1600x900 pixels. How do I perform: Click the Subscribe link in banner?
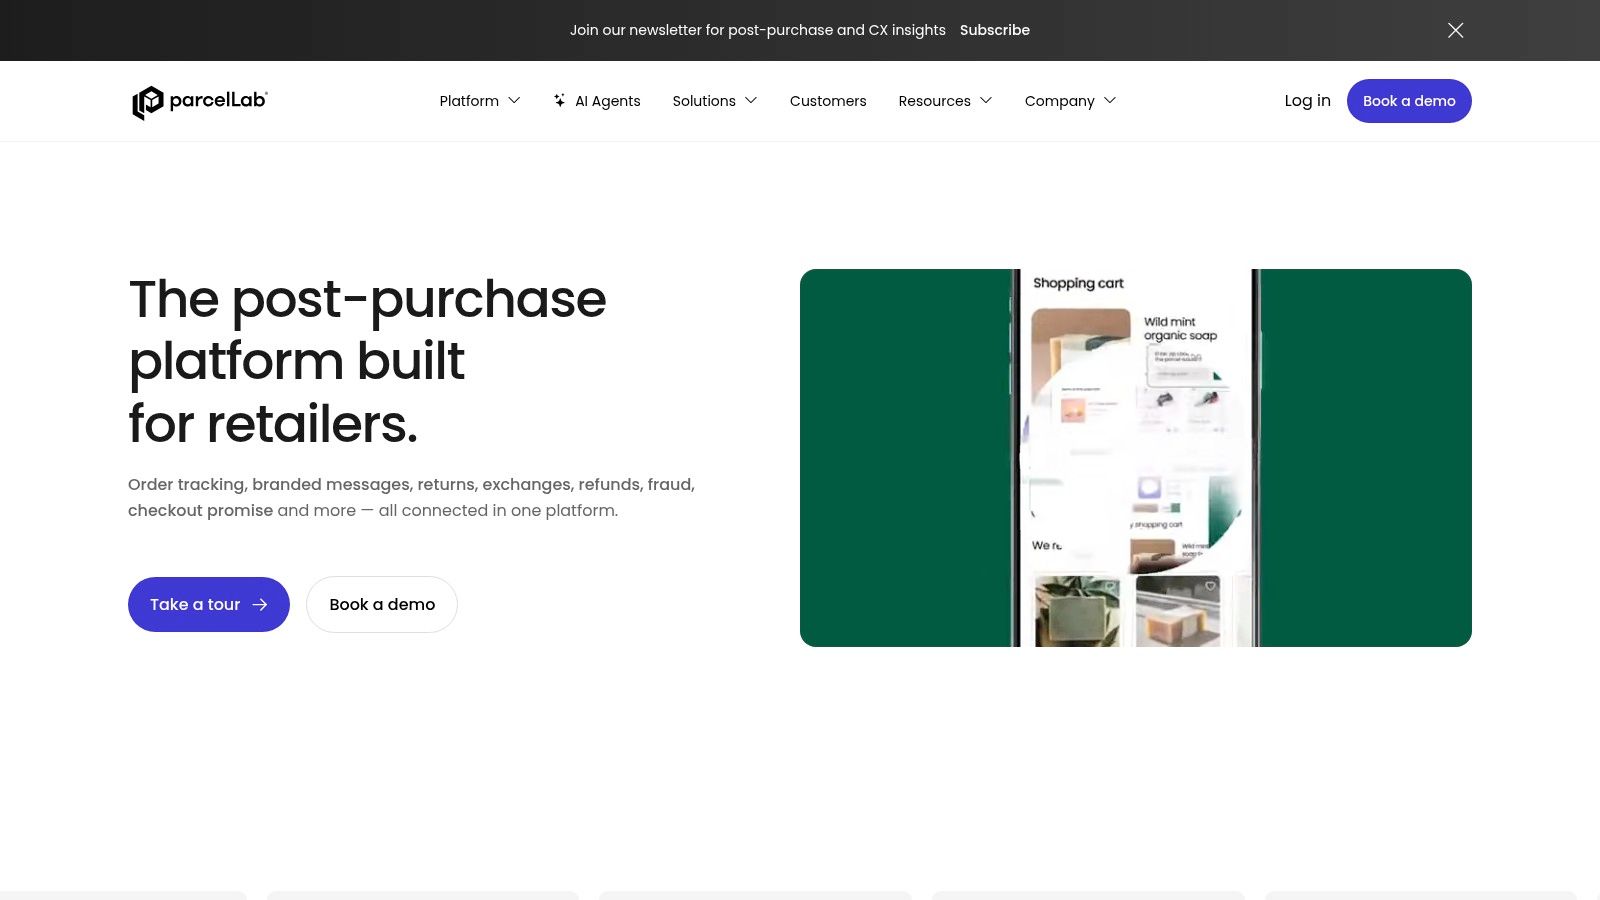point(995,30)
